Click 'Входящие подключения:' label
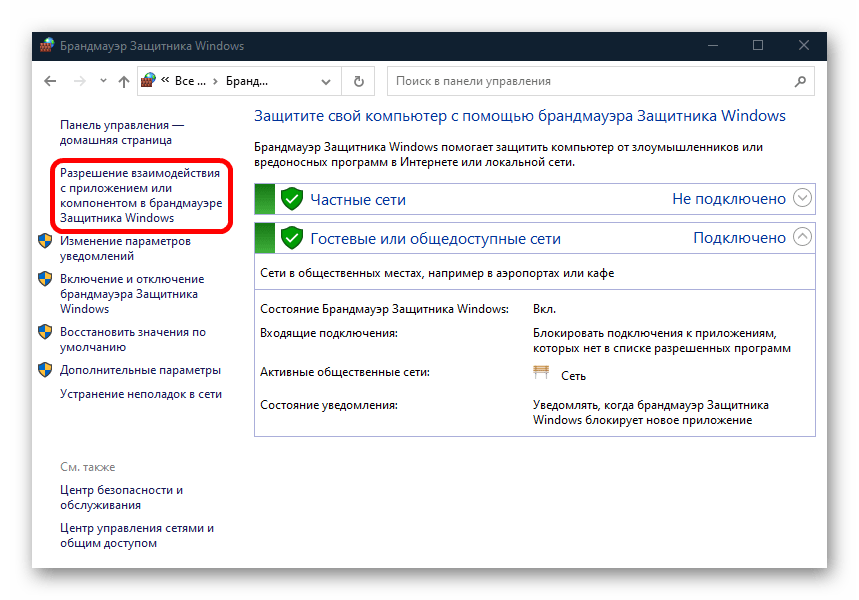The image size is (859, 600). [x=329, y=333]
